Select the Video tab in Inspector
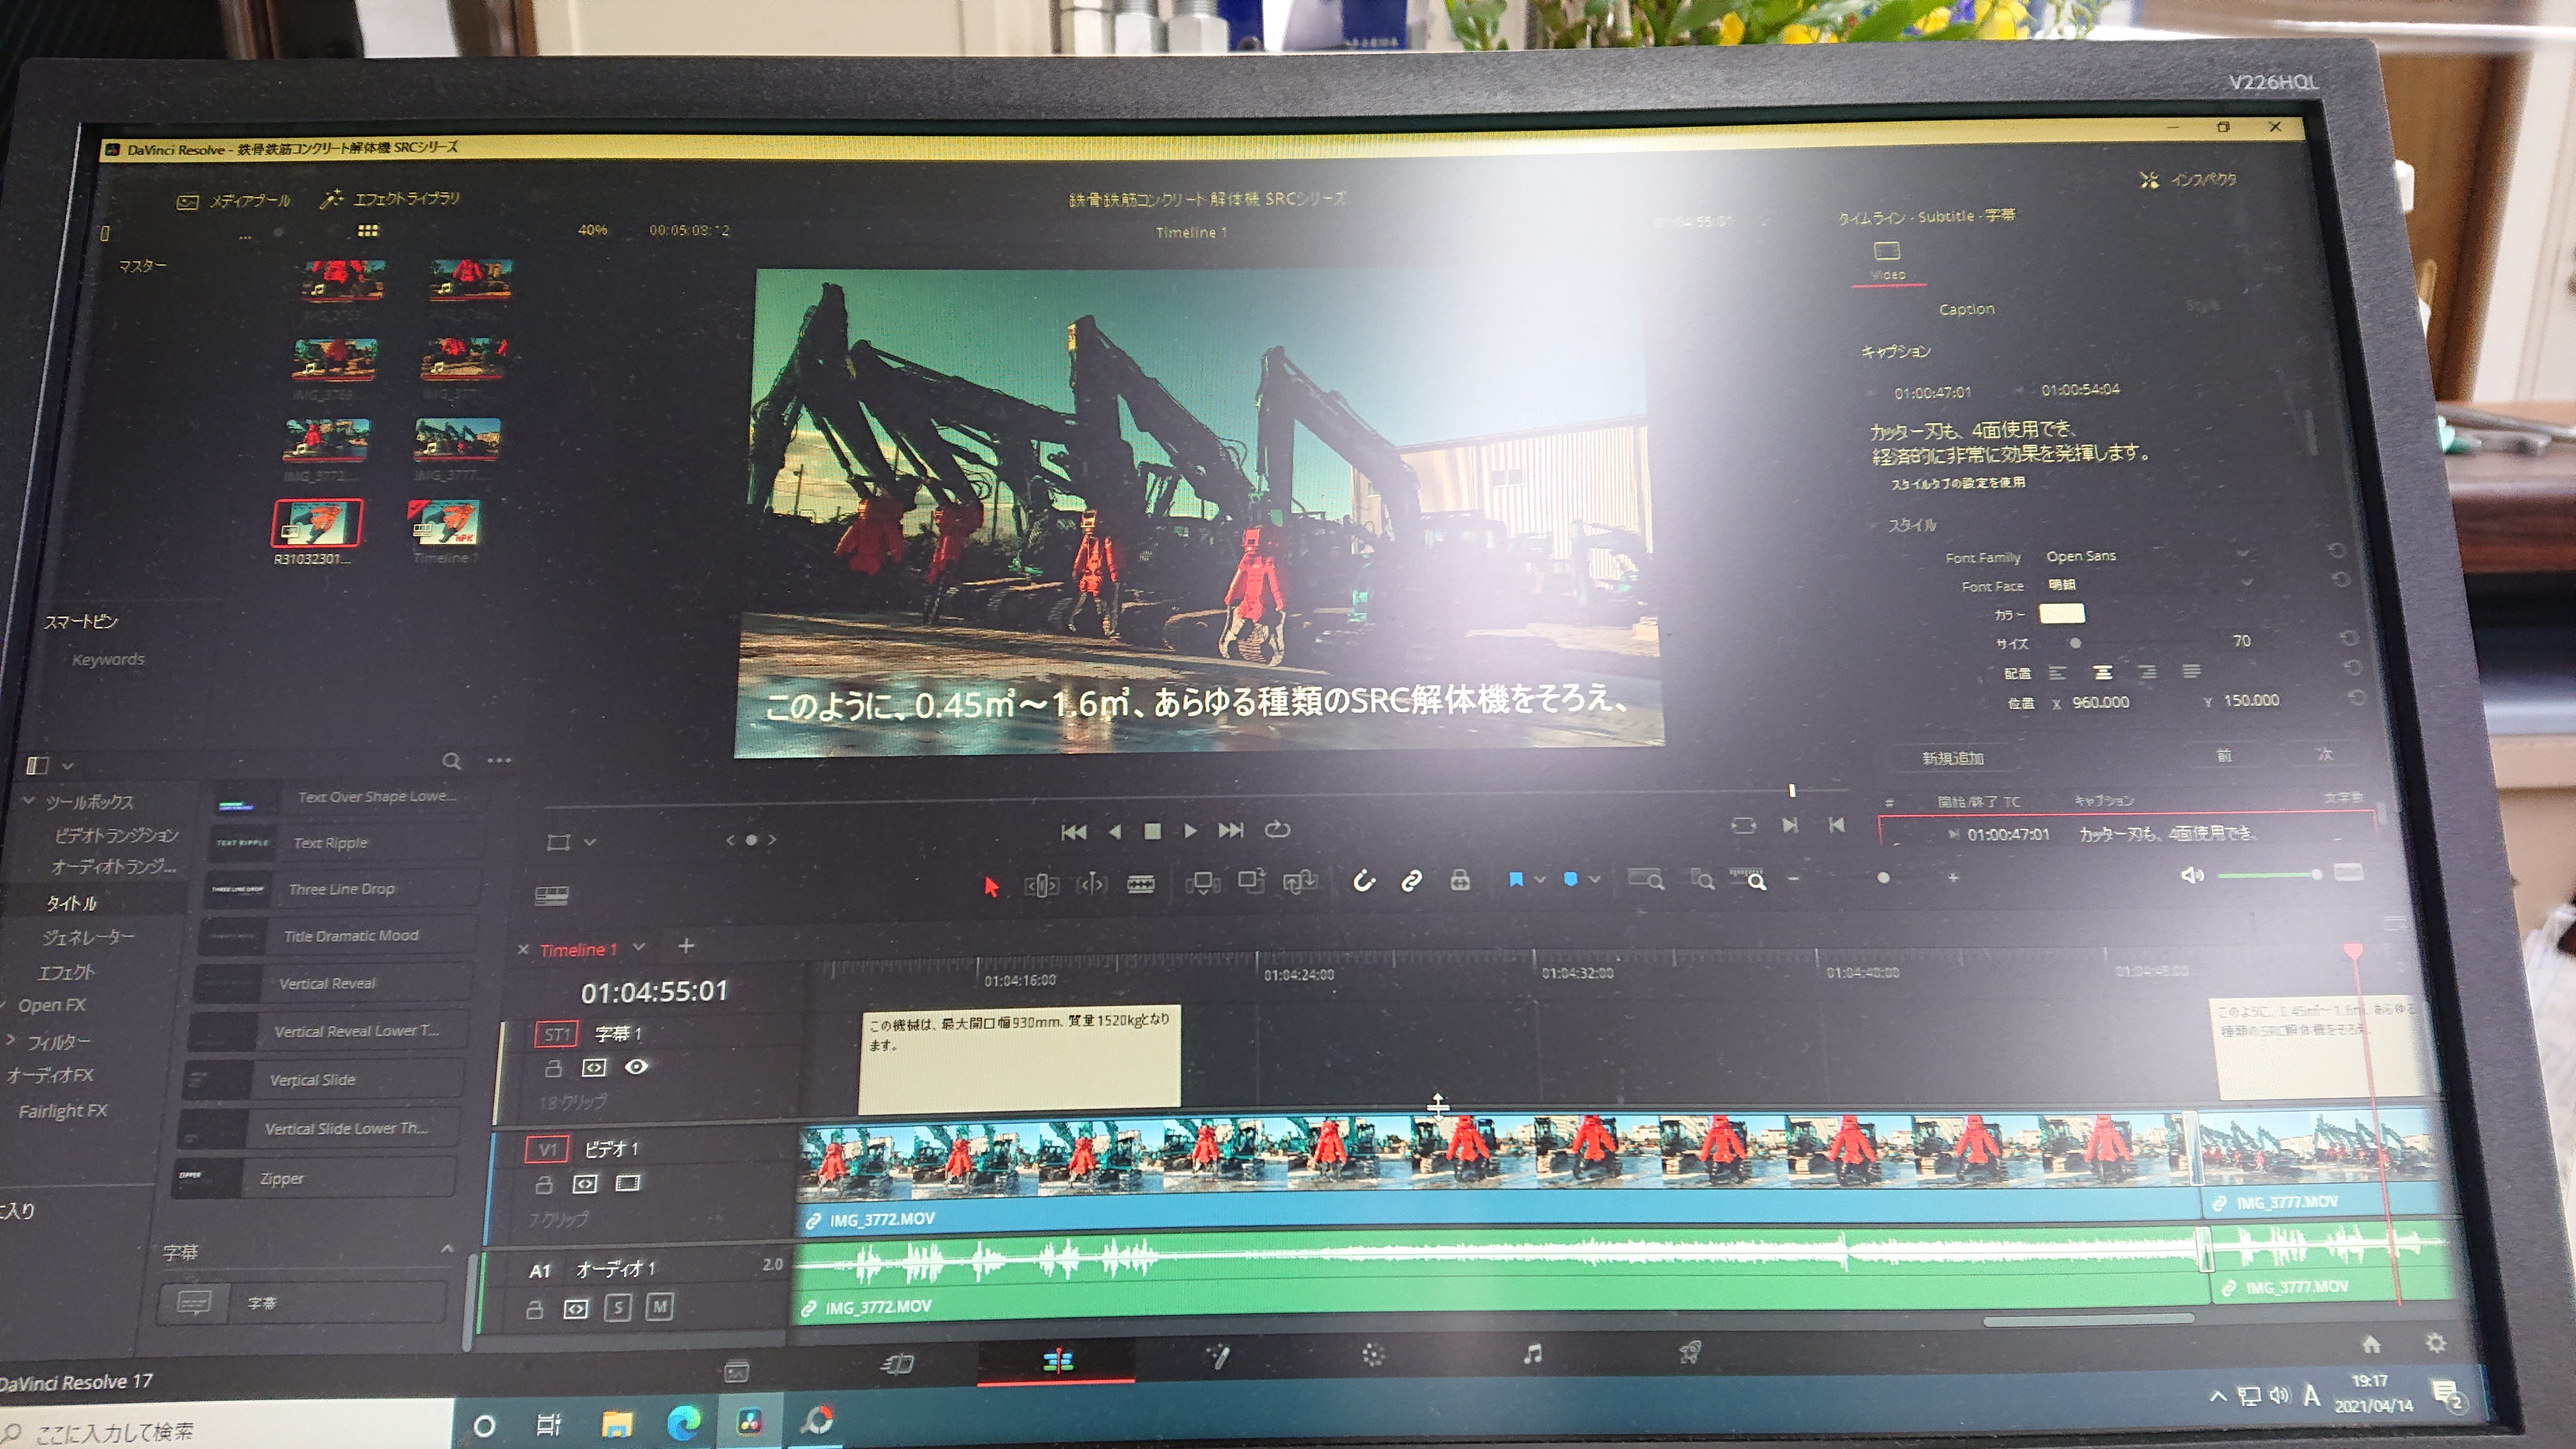The width and height of the screenshot is (2576, 1449). (x=1887, y=261)
